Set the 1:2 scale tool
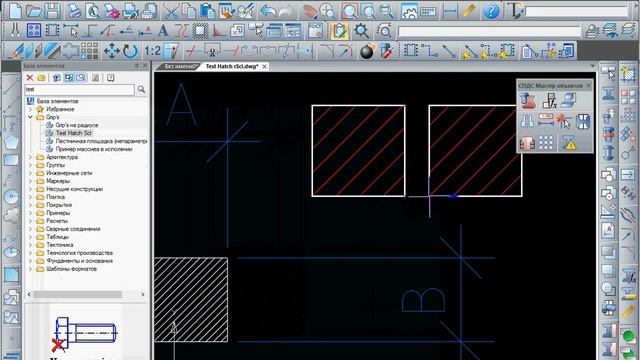 [x=152, y=51]
